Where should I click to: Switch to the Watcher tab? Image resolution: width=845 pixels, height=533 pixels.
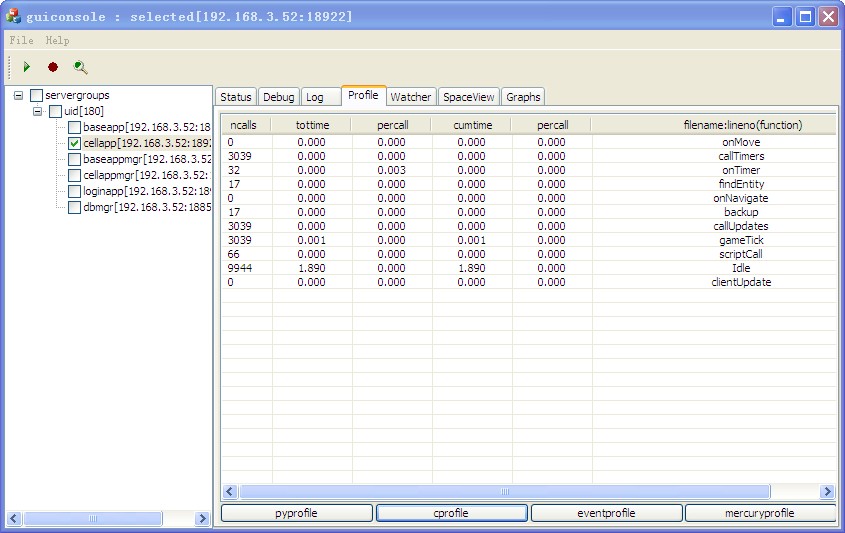(x=410, y=97)
